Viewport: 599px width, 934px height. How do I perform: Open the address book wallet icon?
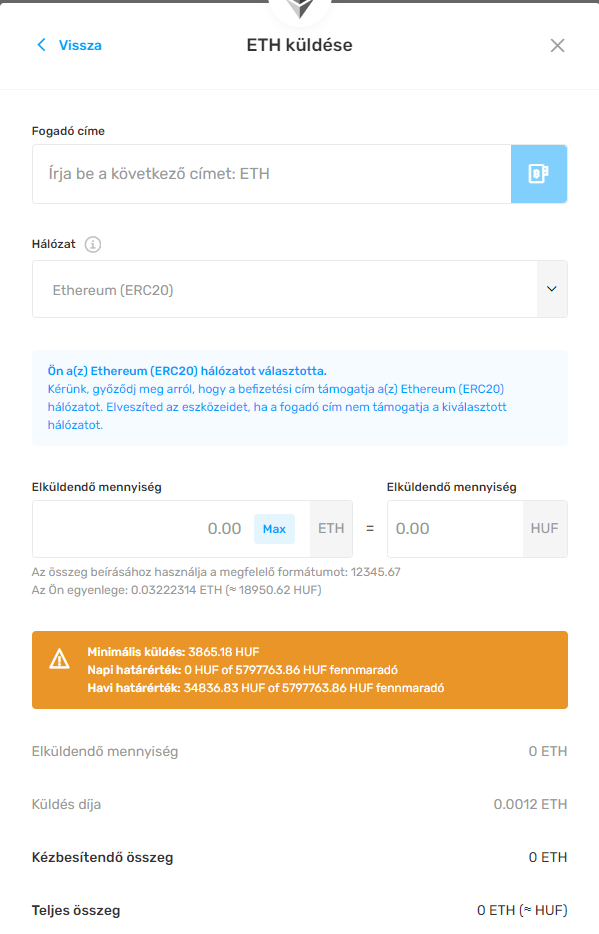click(538, 173)
